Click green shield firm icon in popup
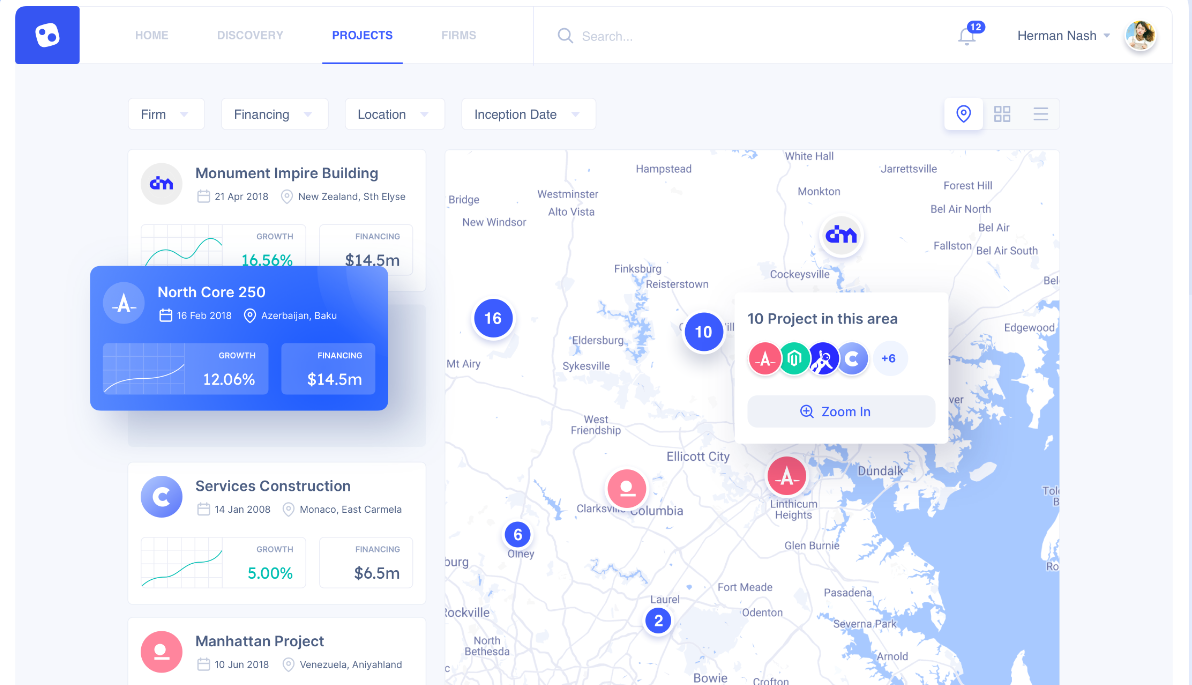The image size is (1192, 685). pos(794,358)
